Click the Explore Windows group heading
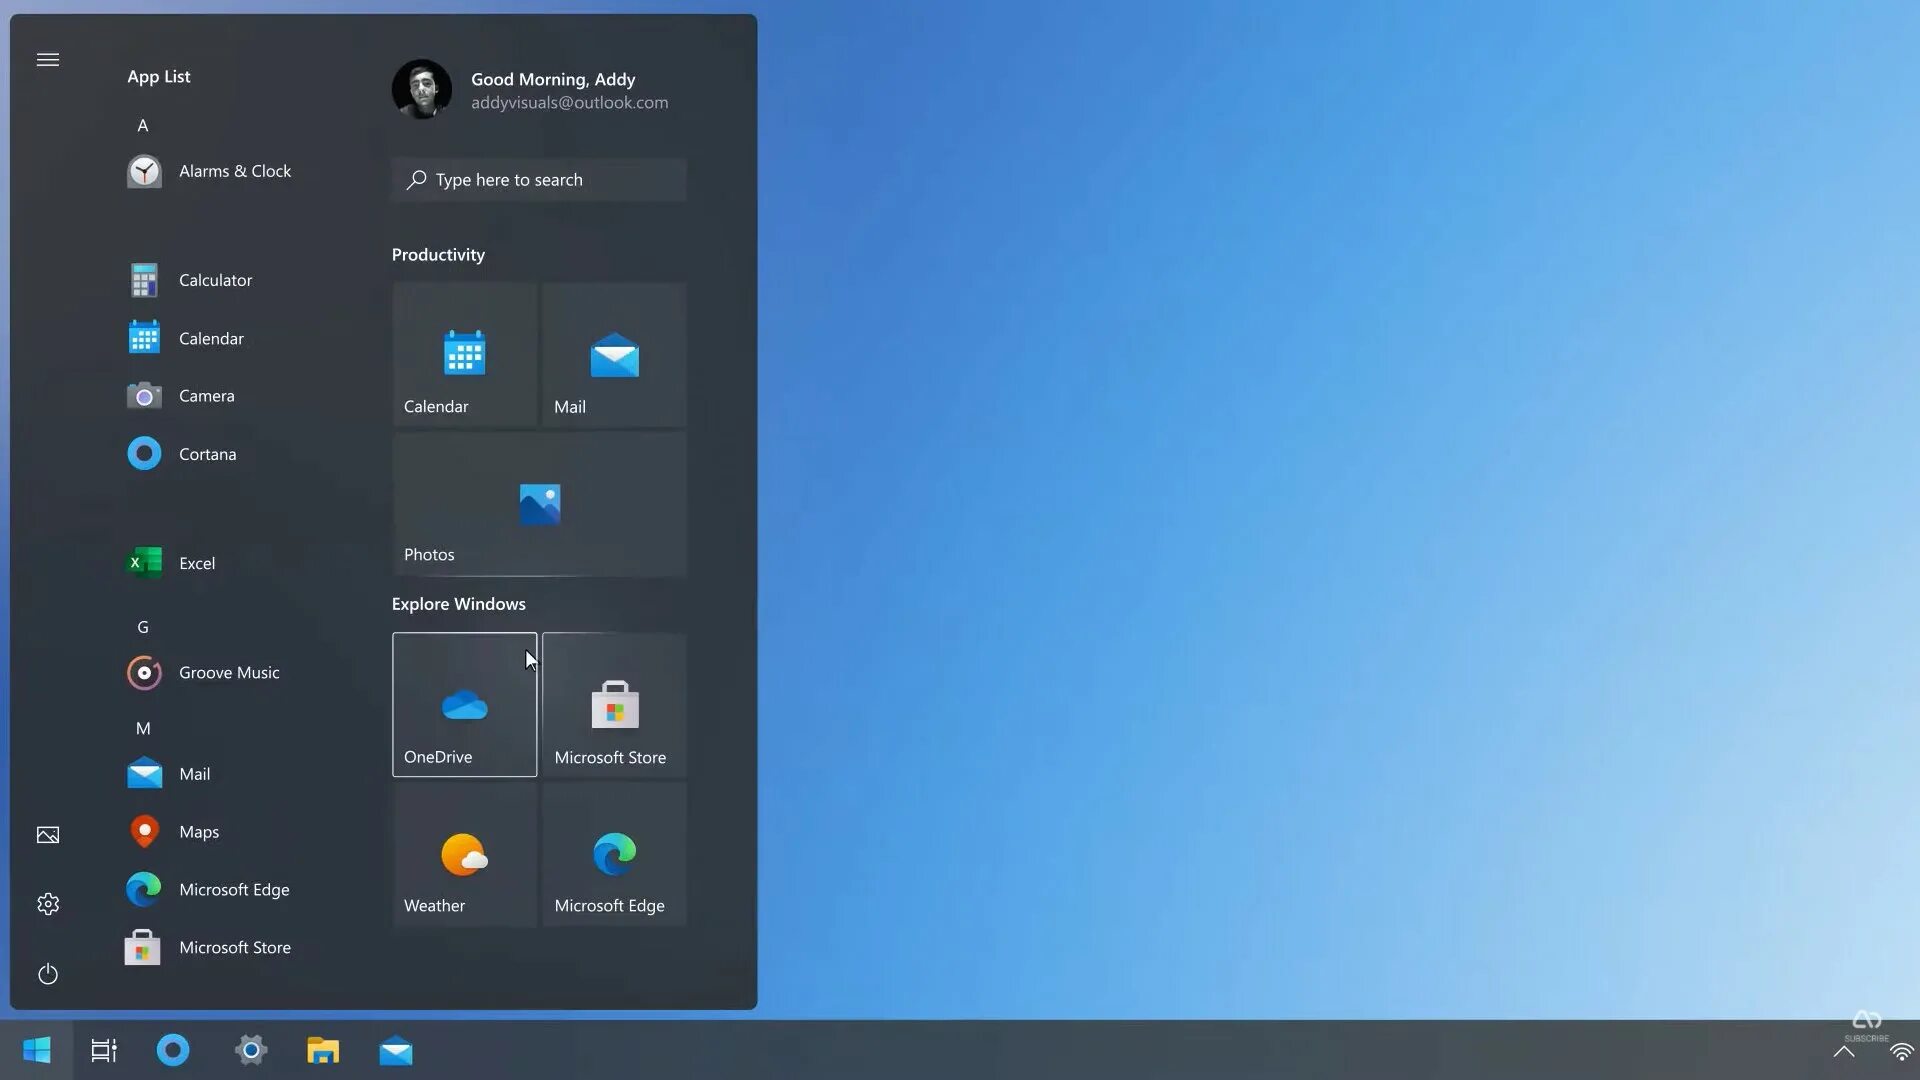Viewport: 1920px width, 1080px height. pyautogui.click(x=458, y=604)
